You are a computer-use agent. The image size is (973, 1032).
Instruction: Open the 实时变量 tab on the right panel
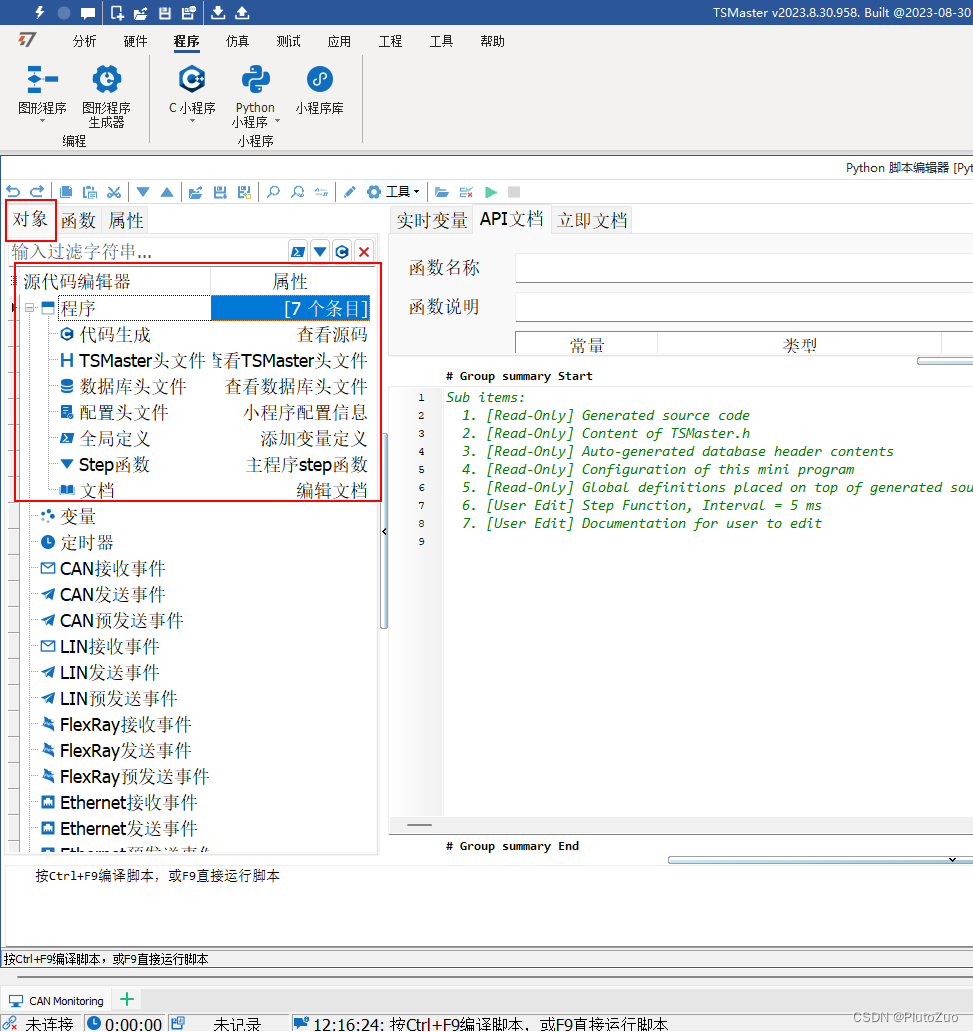click(x=431, y=219)
